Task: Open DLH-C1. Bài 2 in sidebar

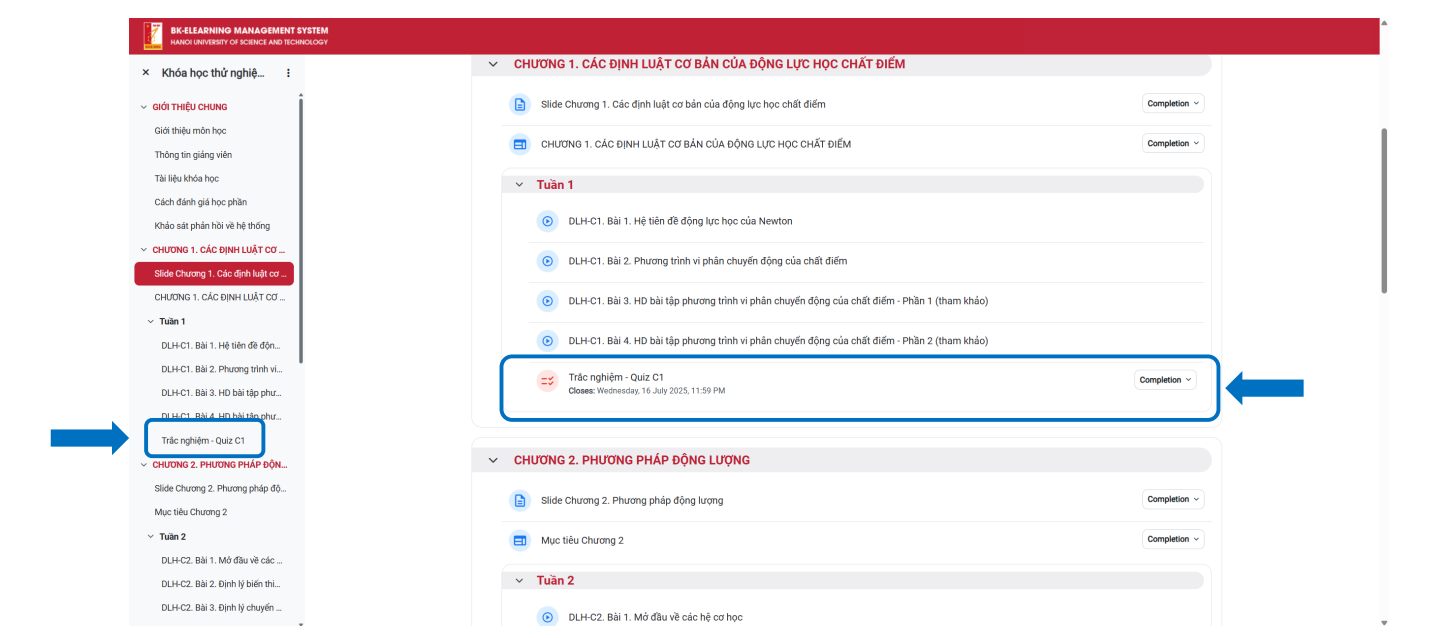Action: [221, 370]
